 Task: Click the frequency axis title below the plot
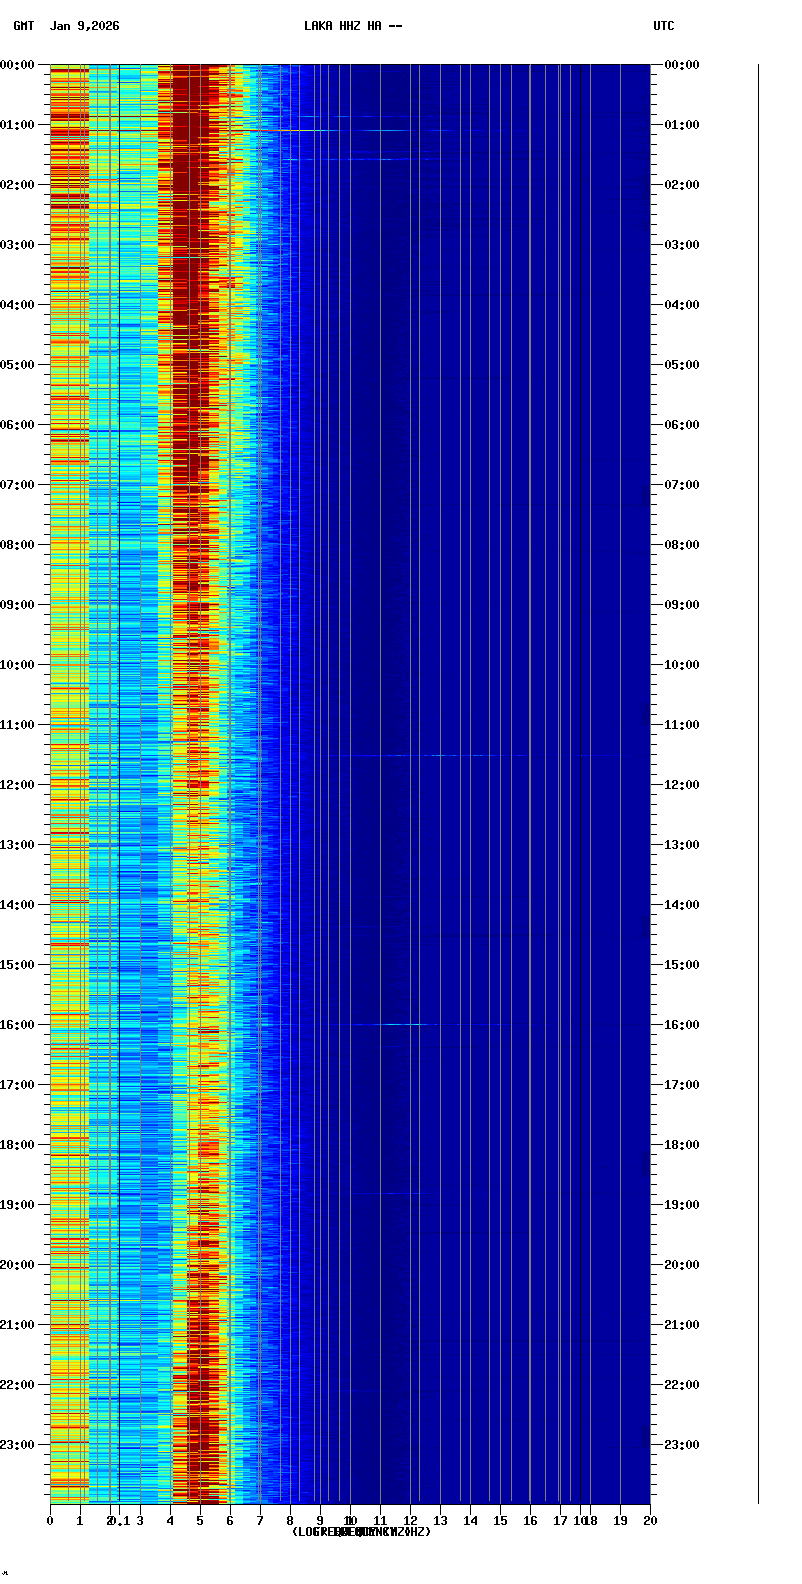pyautogui.click(x=361, y=1532)
